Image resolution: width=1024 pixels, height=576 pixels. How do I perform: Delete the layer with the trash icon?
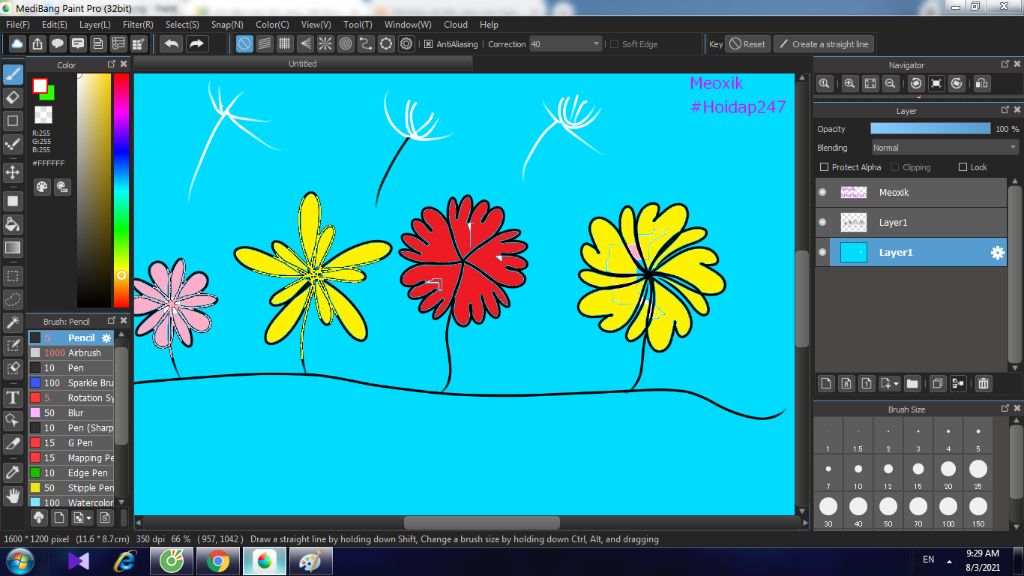coord(984,383)
